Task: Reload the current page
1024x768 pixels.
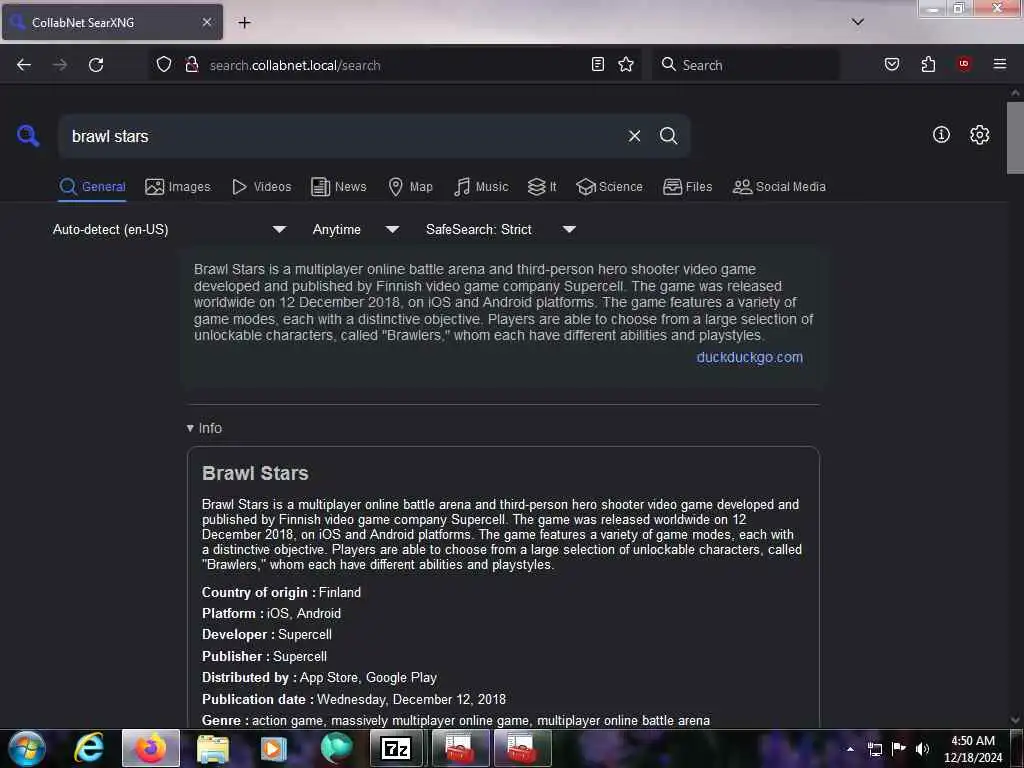Action: click(96, 65)
